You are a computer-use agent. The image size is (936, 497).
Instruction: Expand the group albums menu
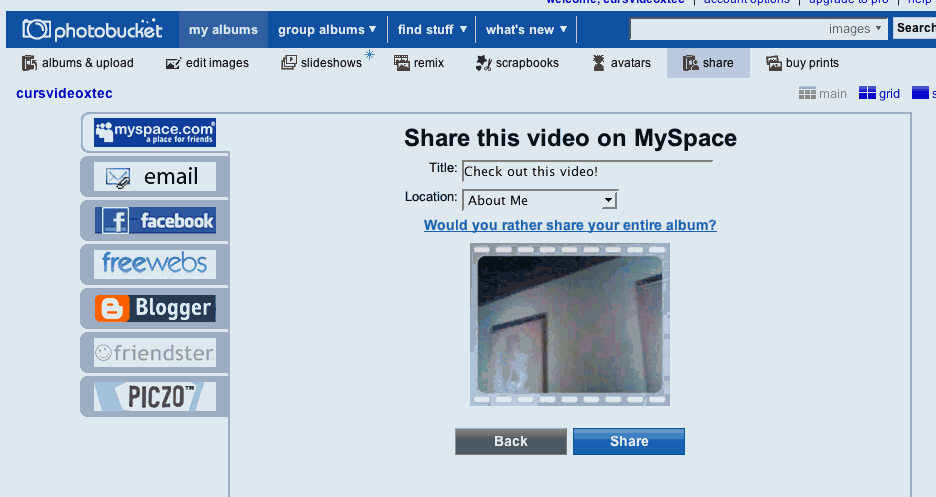327,29
